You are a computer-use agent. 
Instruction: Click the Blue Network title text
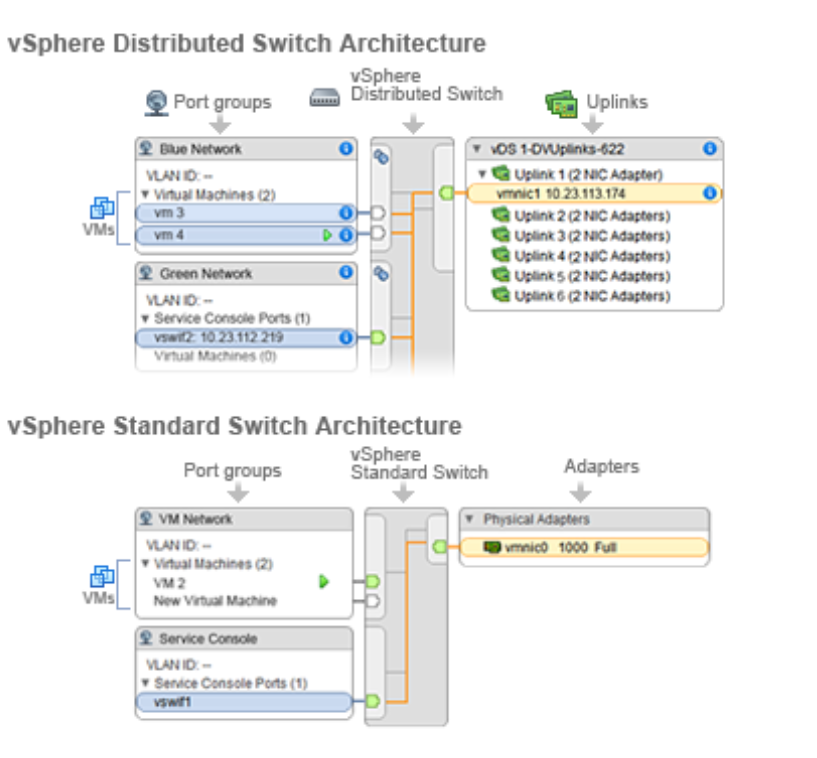[201, 150]
